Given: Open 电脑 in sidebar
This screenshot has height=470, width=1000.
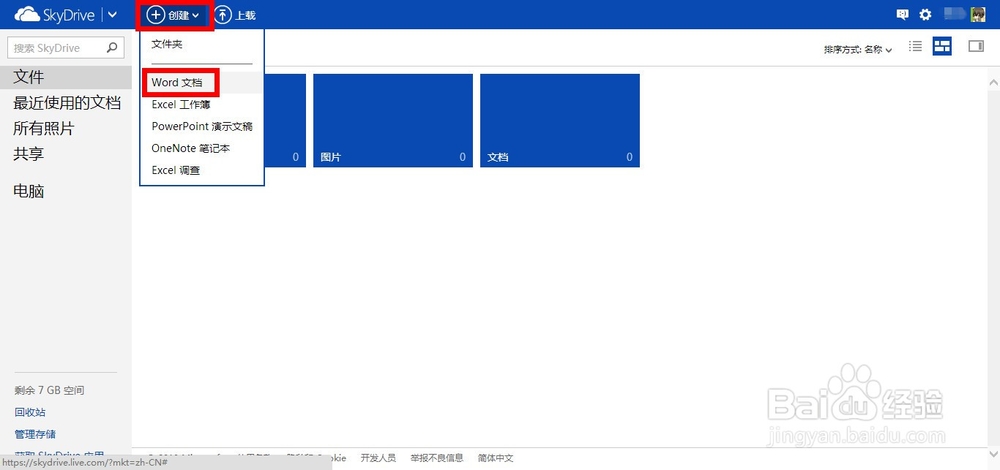Looking at the screenshot, I should click(x=29, y=191).
